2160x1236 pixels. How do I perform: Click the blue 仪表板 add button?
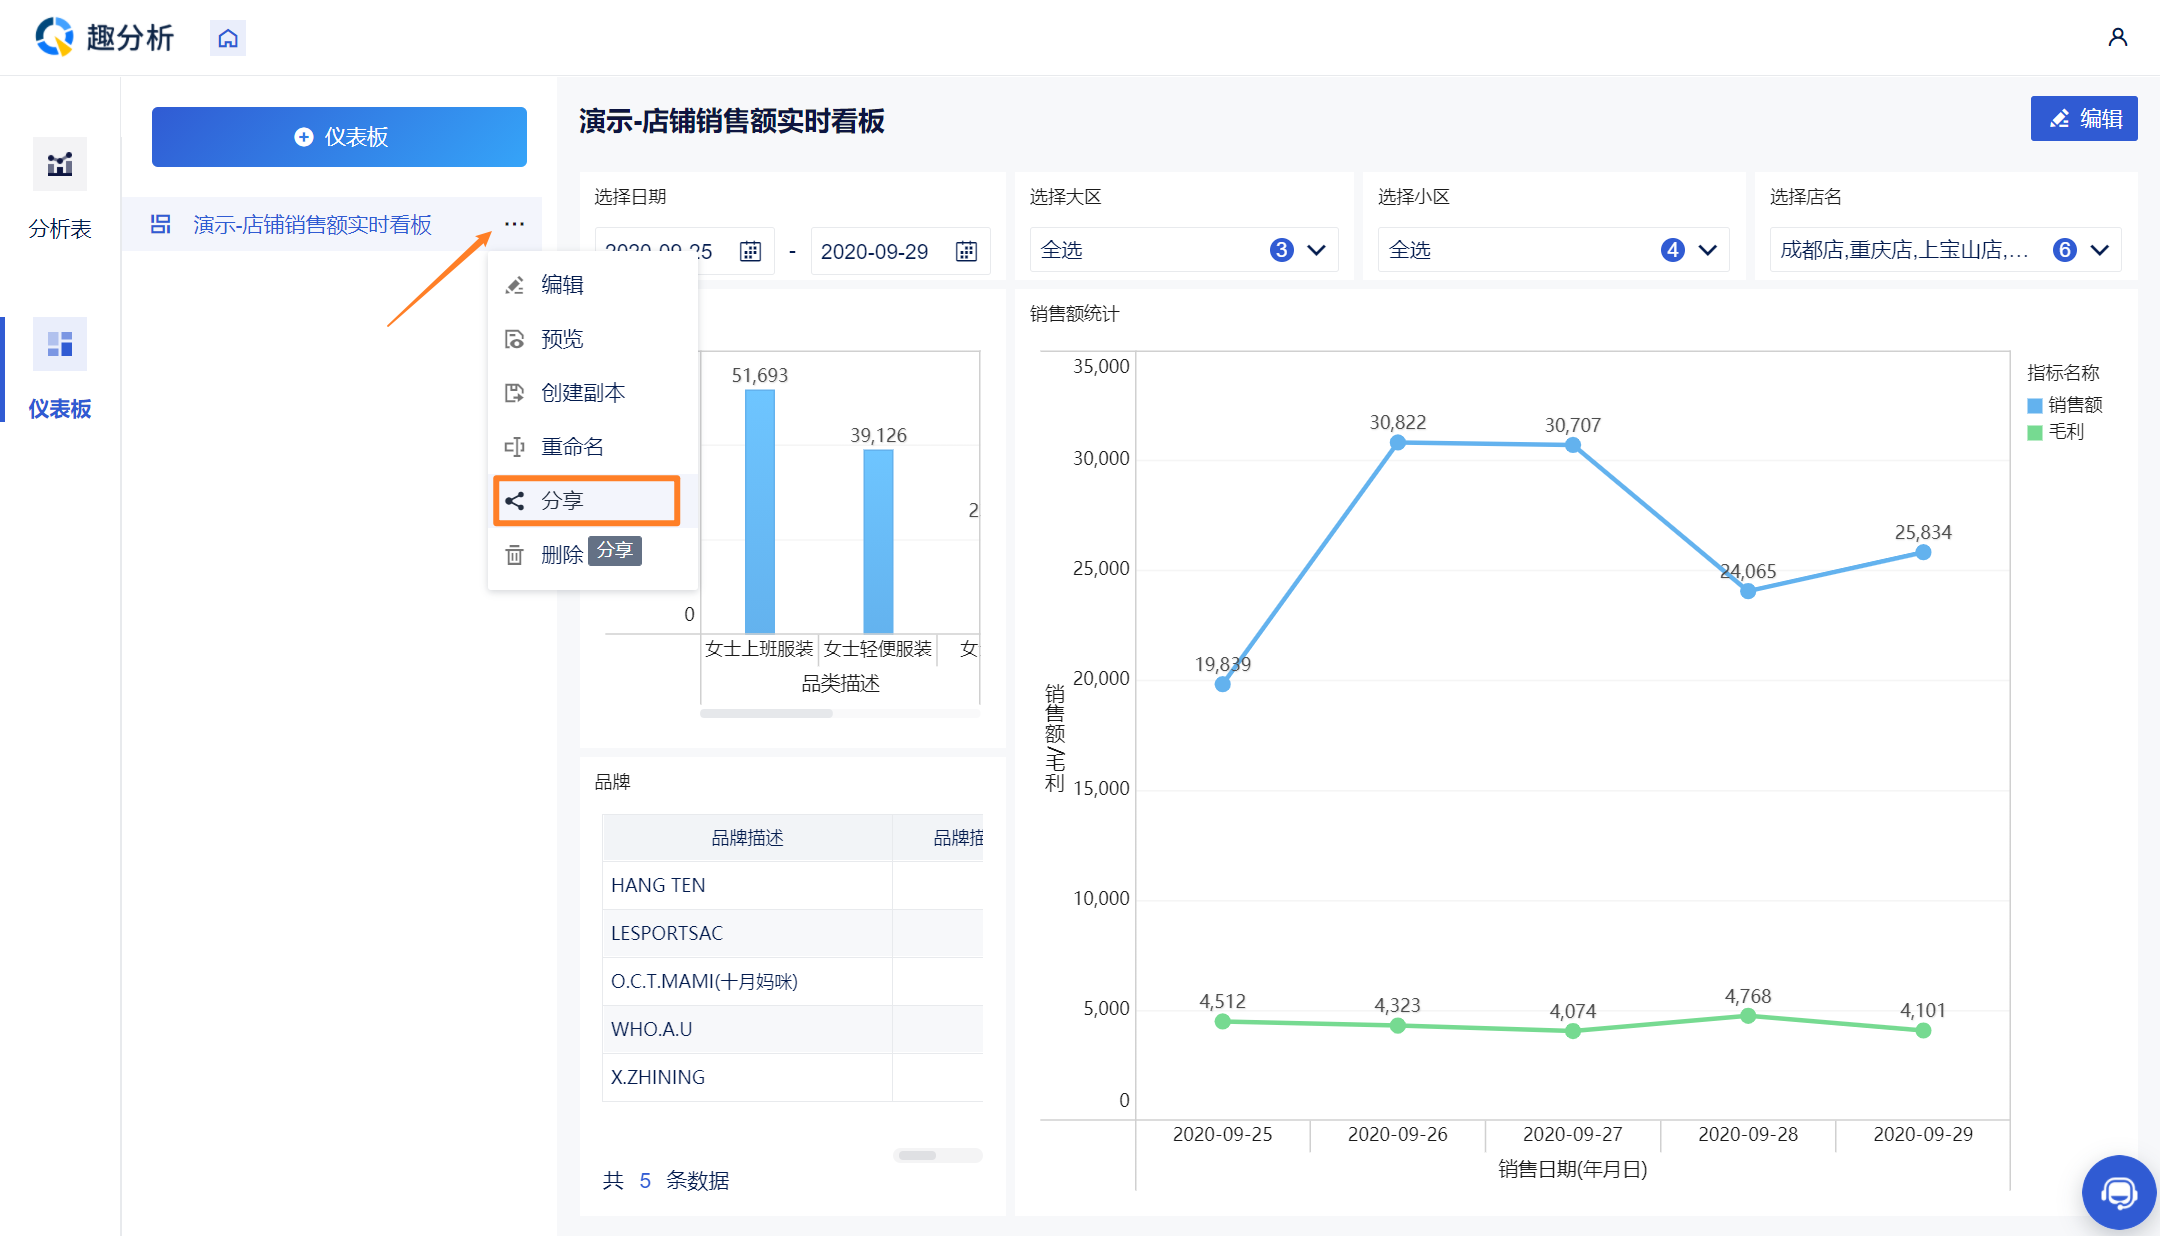tap(339, 137)
